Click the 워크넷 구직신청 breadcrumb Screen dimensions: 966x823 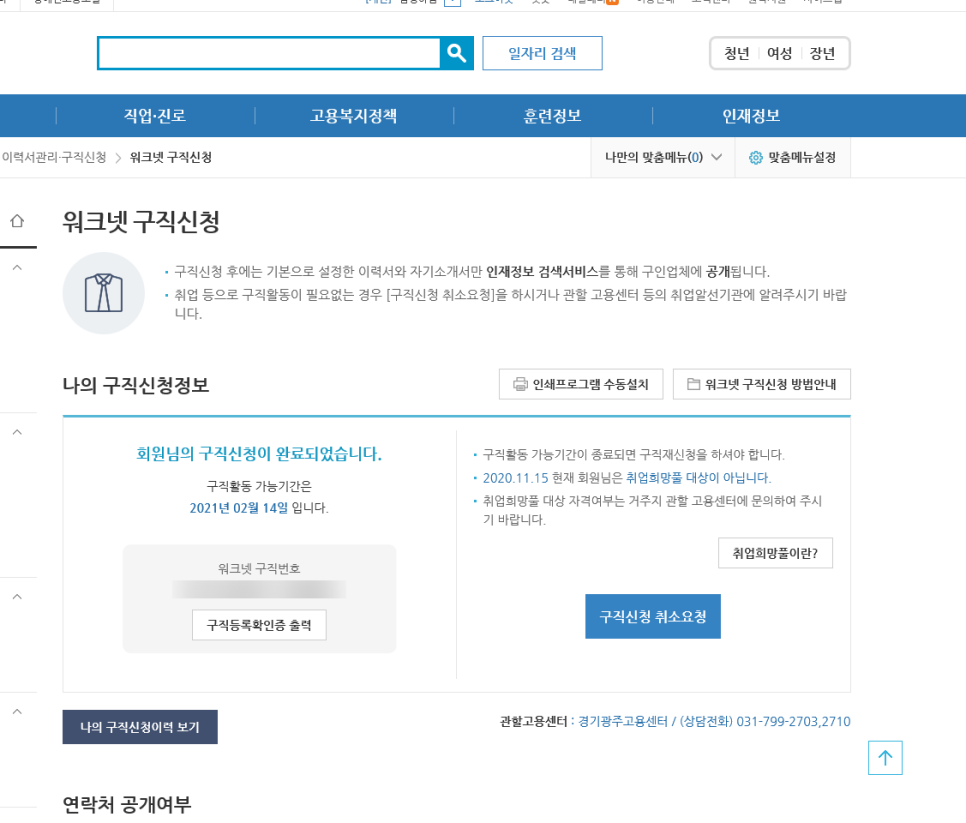[x=171, y=158]
